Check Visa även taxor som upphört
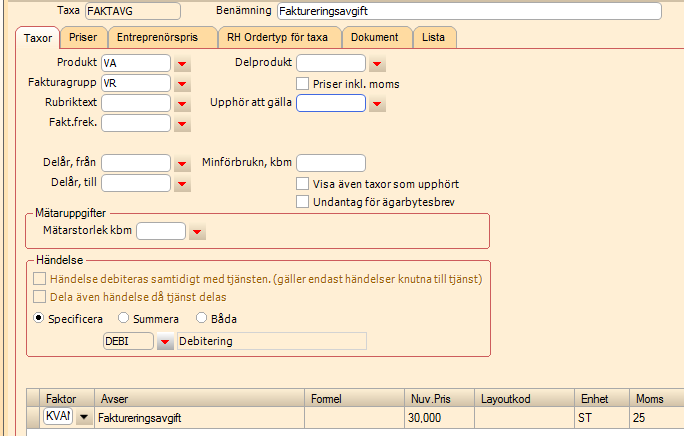 click(x=303, y=184)
